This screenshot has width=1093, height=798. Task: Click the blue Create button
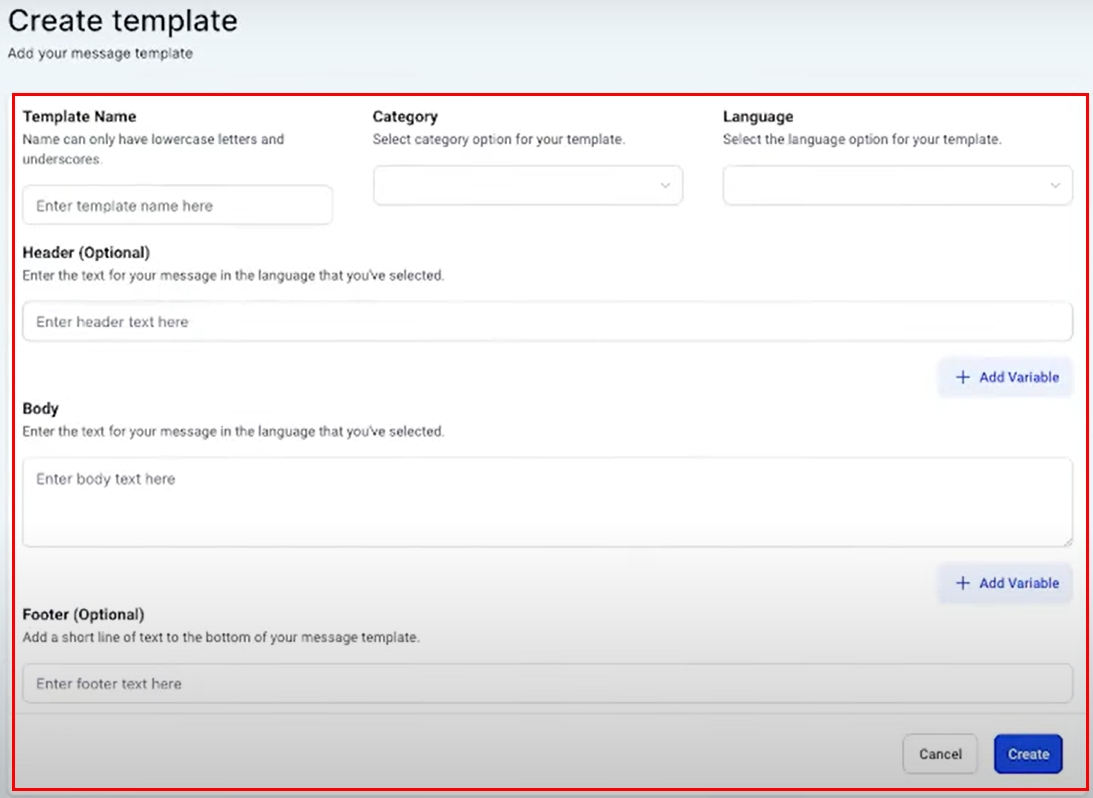[x=1028, y=754]
